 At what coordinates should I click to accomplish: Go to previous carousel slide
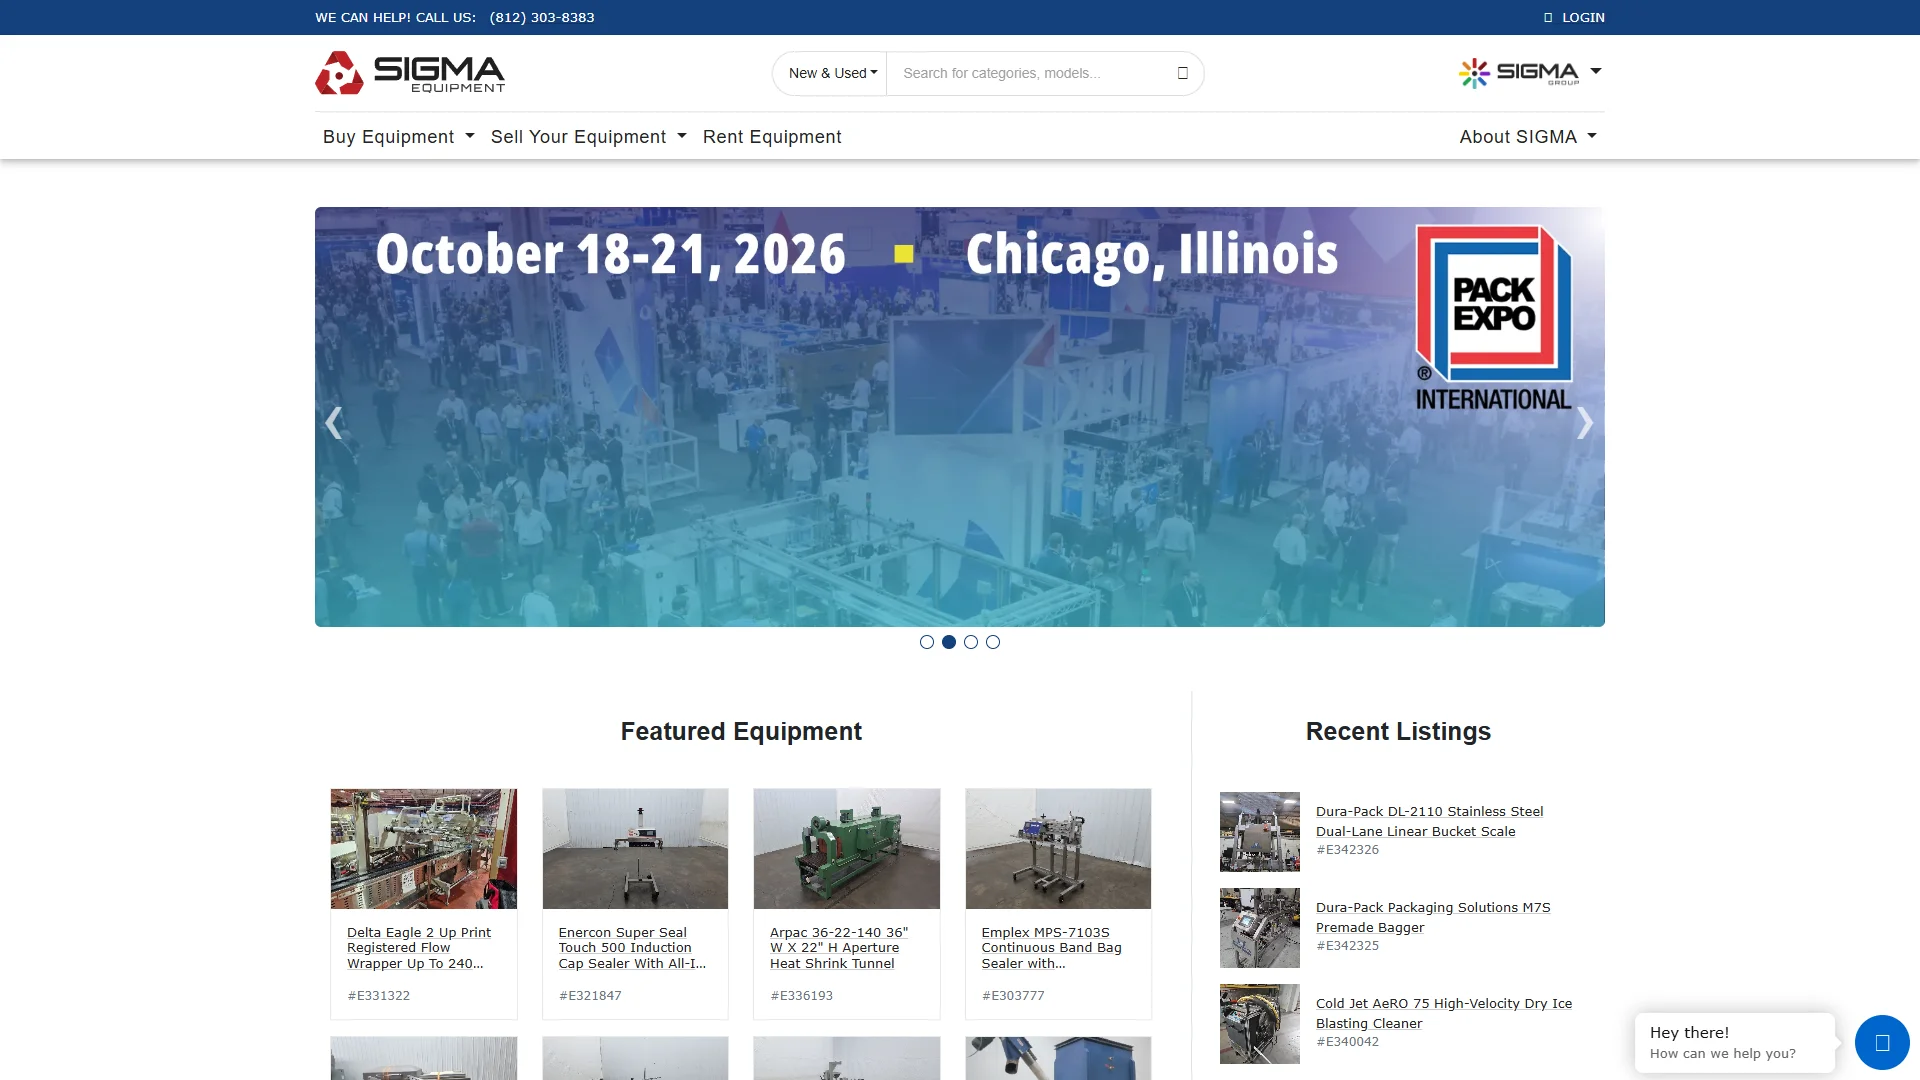pyautogui.click(x=334, y=423)
